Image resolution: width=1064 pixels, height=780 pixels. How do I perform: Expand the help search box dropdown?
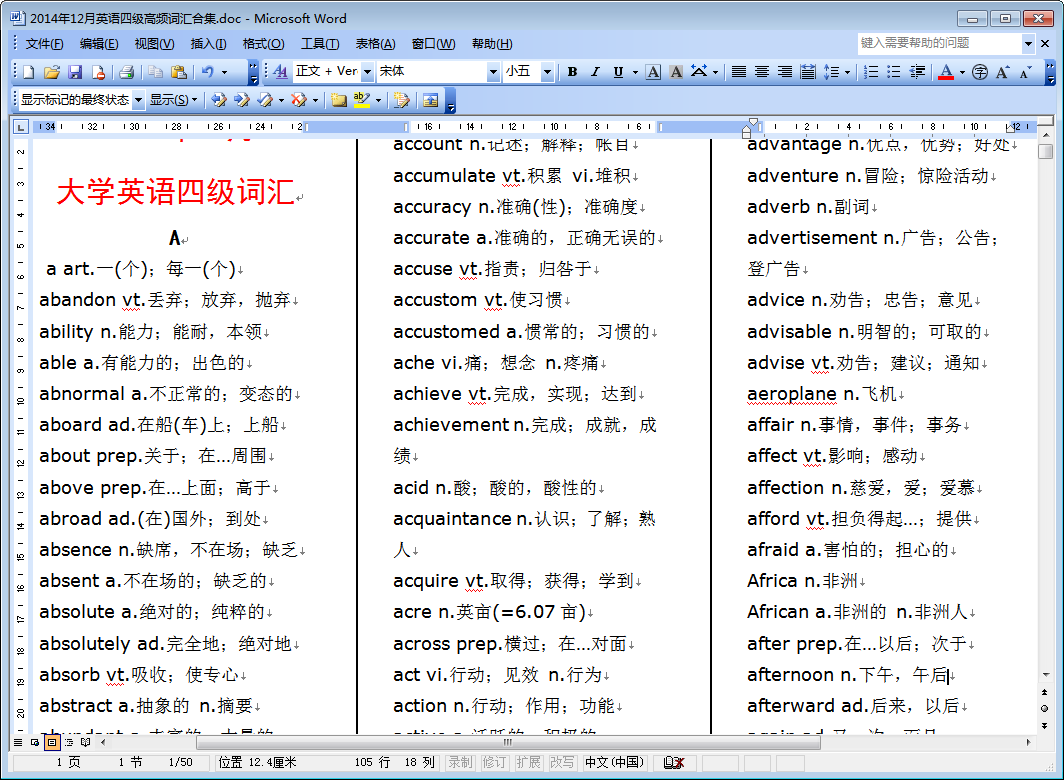(x=1028, y=43)
